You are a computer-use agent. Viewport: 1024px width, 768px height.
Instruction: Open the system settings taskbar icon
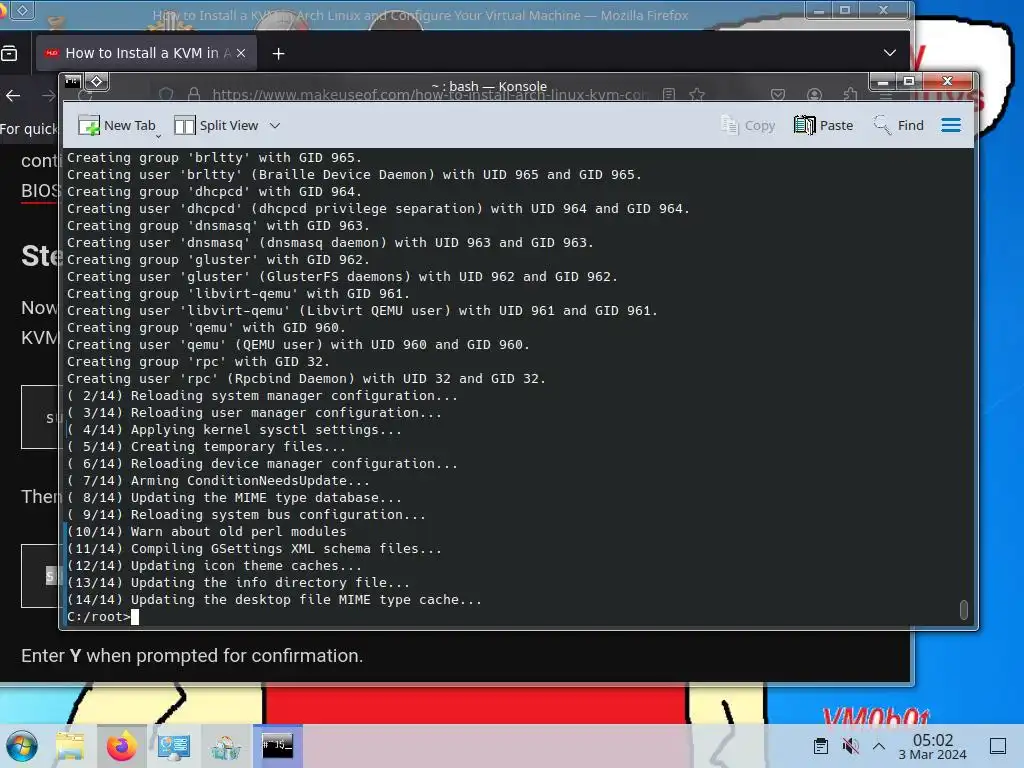174,746
